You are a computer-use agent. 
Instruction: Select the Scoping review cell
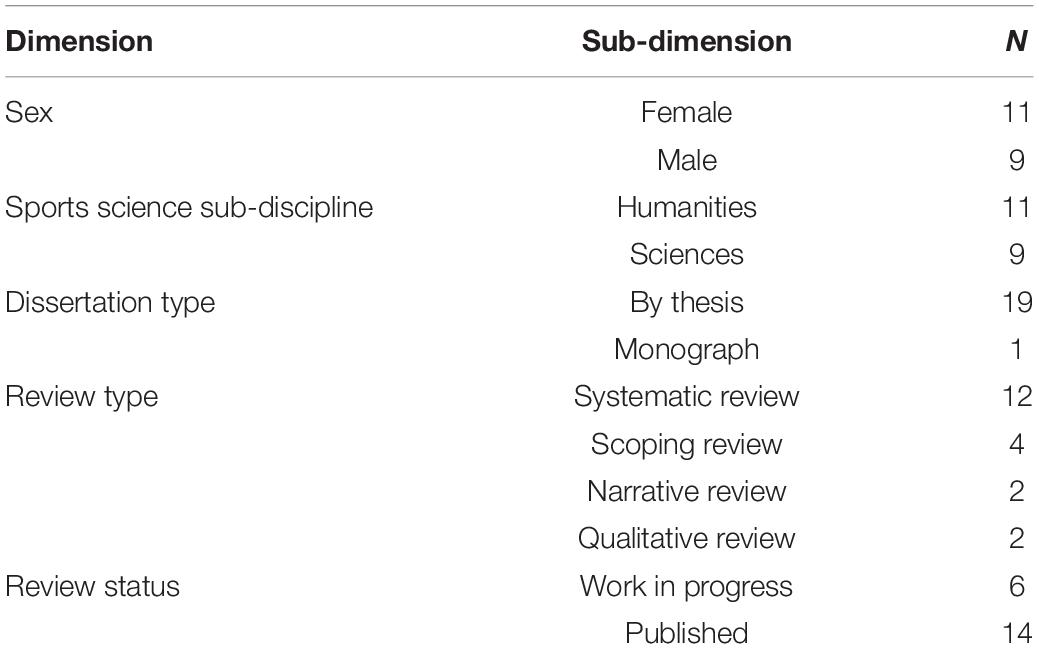686,444
